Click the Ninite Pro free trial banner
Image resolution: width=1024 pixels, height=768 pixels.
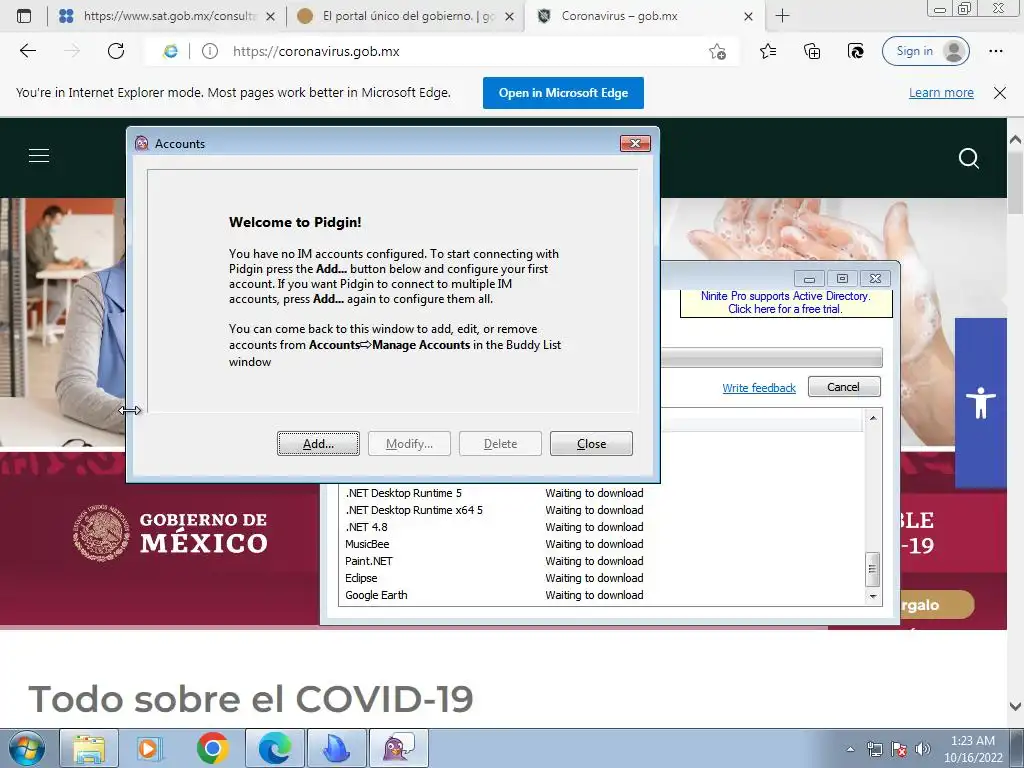[x=786, y=302]
